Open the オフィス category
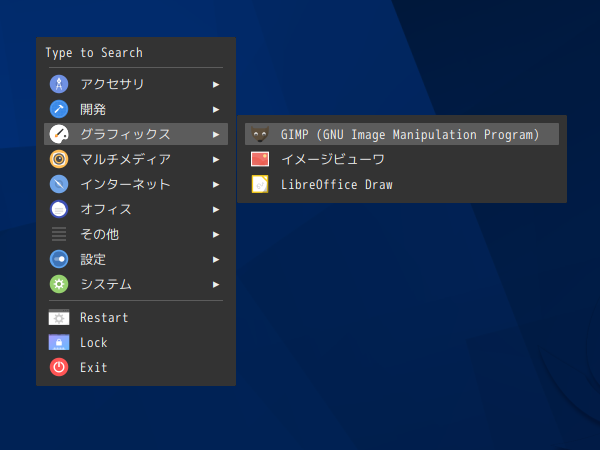The image size is (600, 450). 136,209
